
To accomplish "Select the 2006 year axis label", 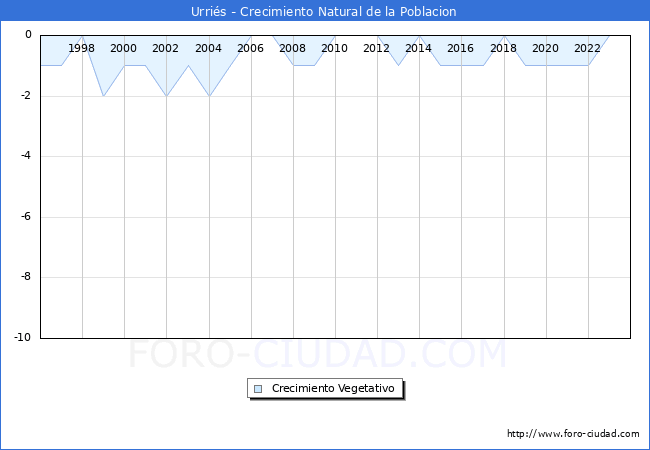I will [x=250, y=48].
